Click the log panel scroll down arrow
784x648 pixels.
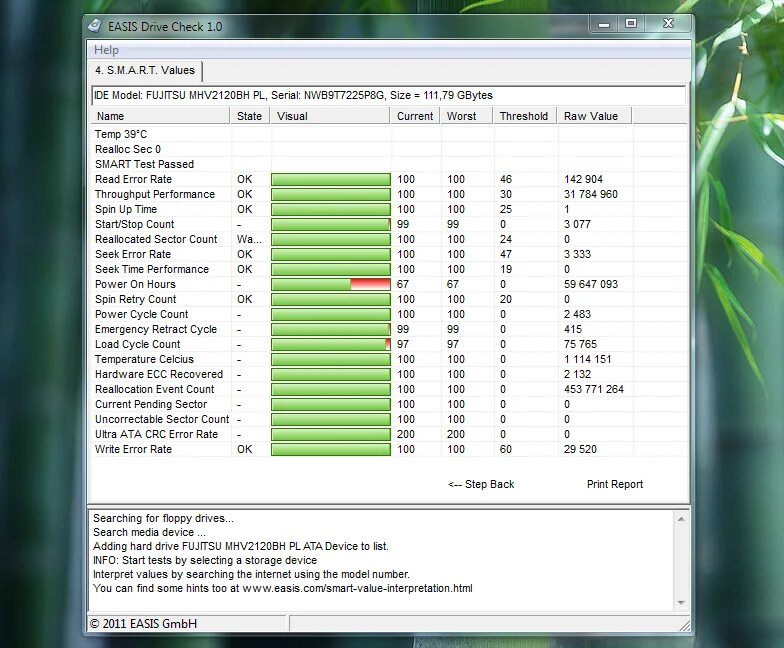point(681,602)
